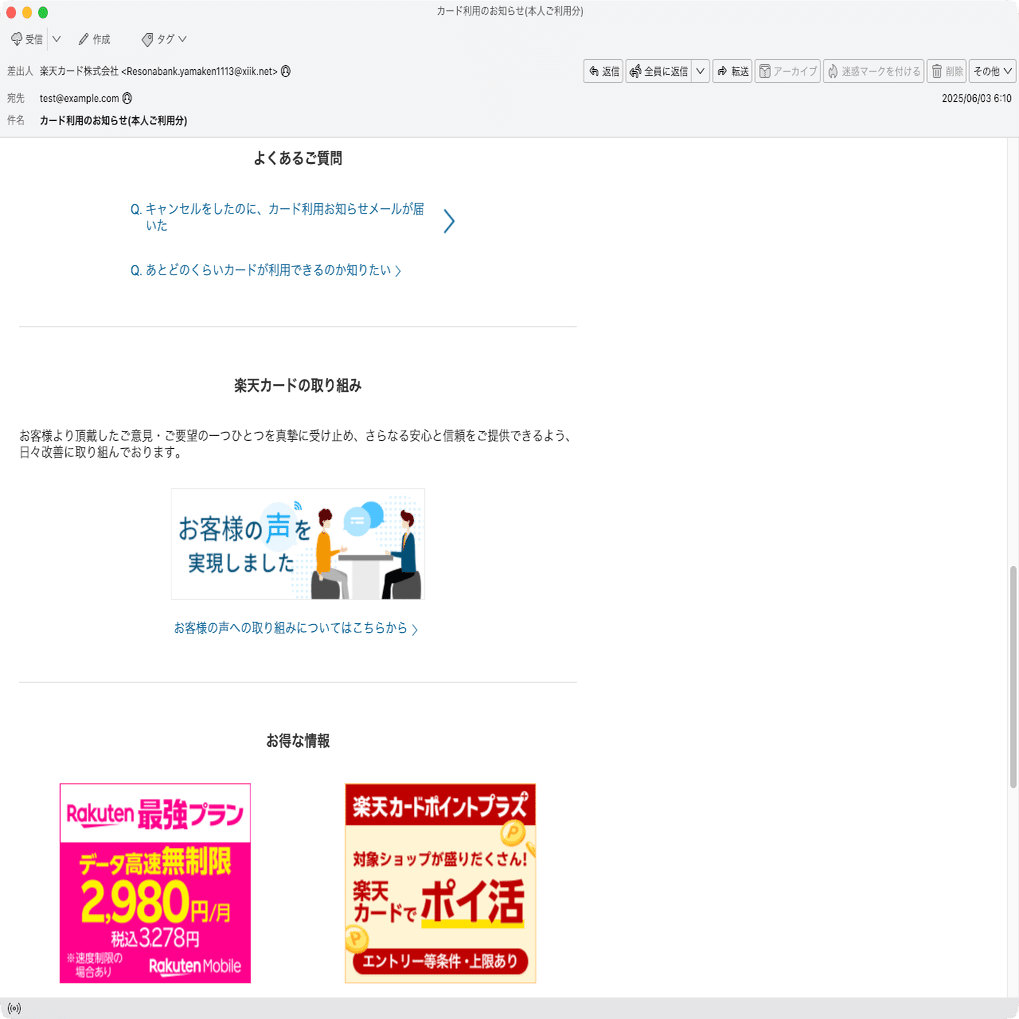Click the お客様の声への取り組み link
The height and width of the screenshot is (1019, 1019).
297,627
